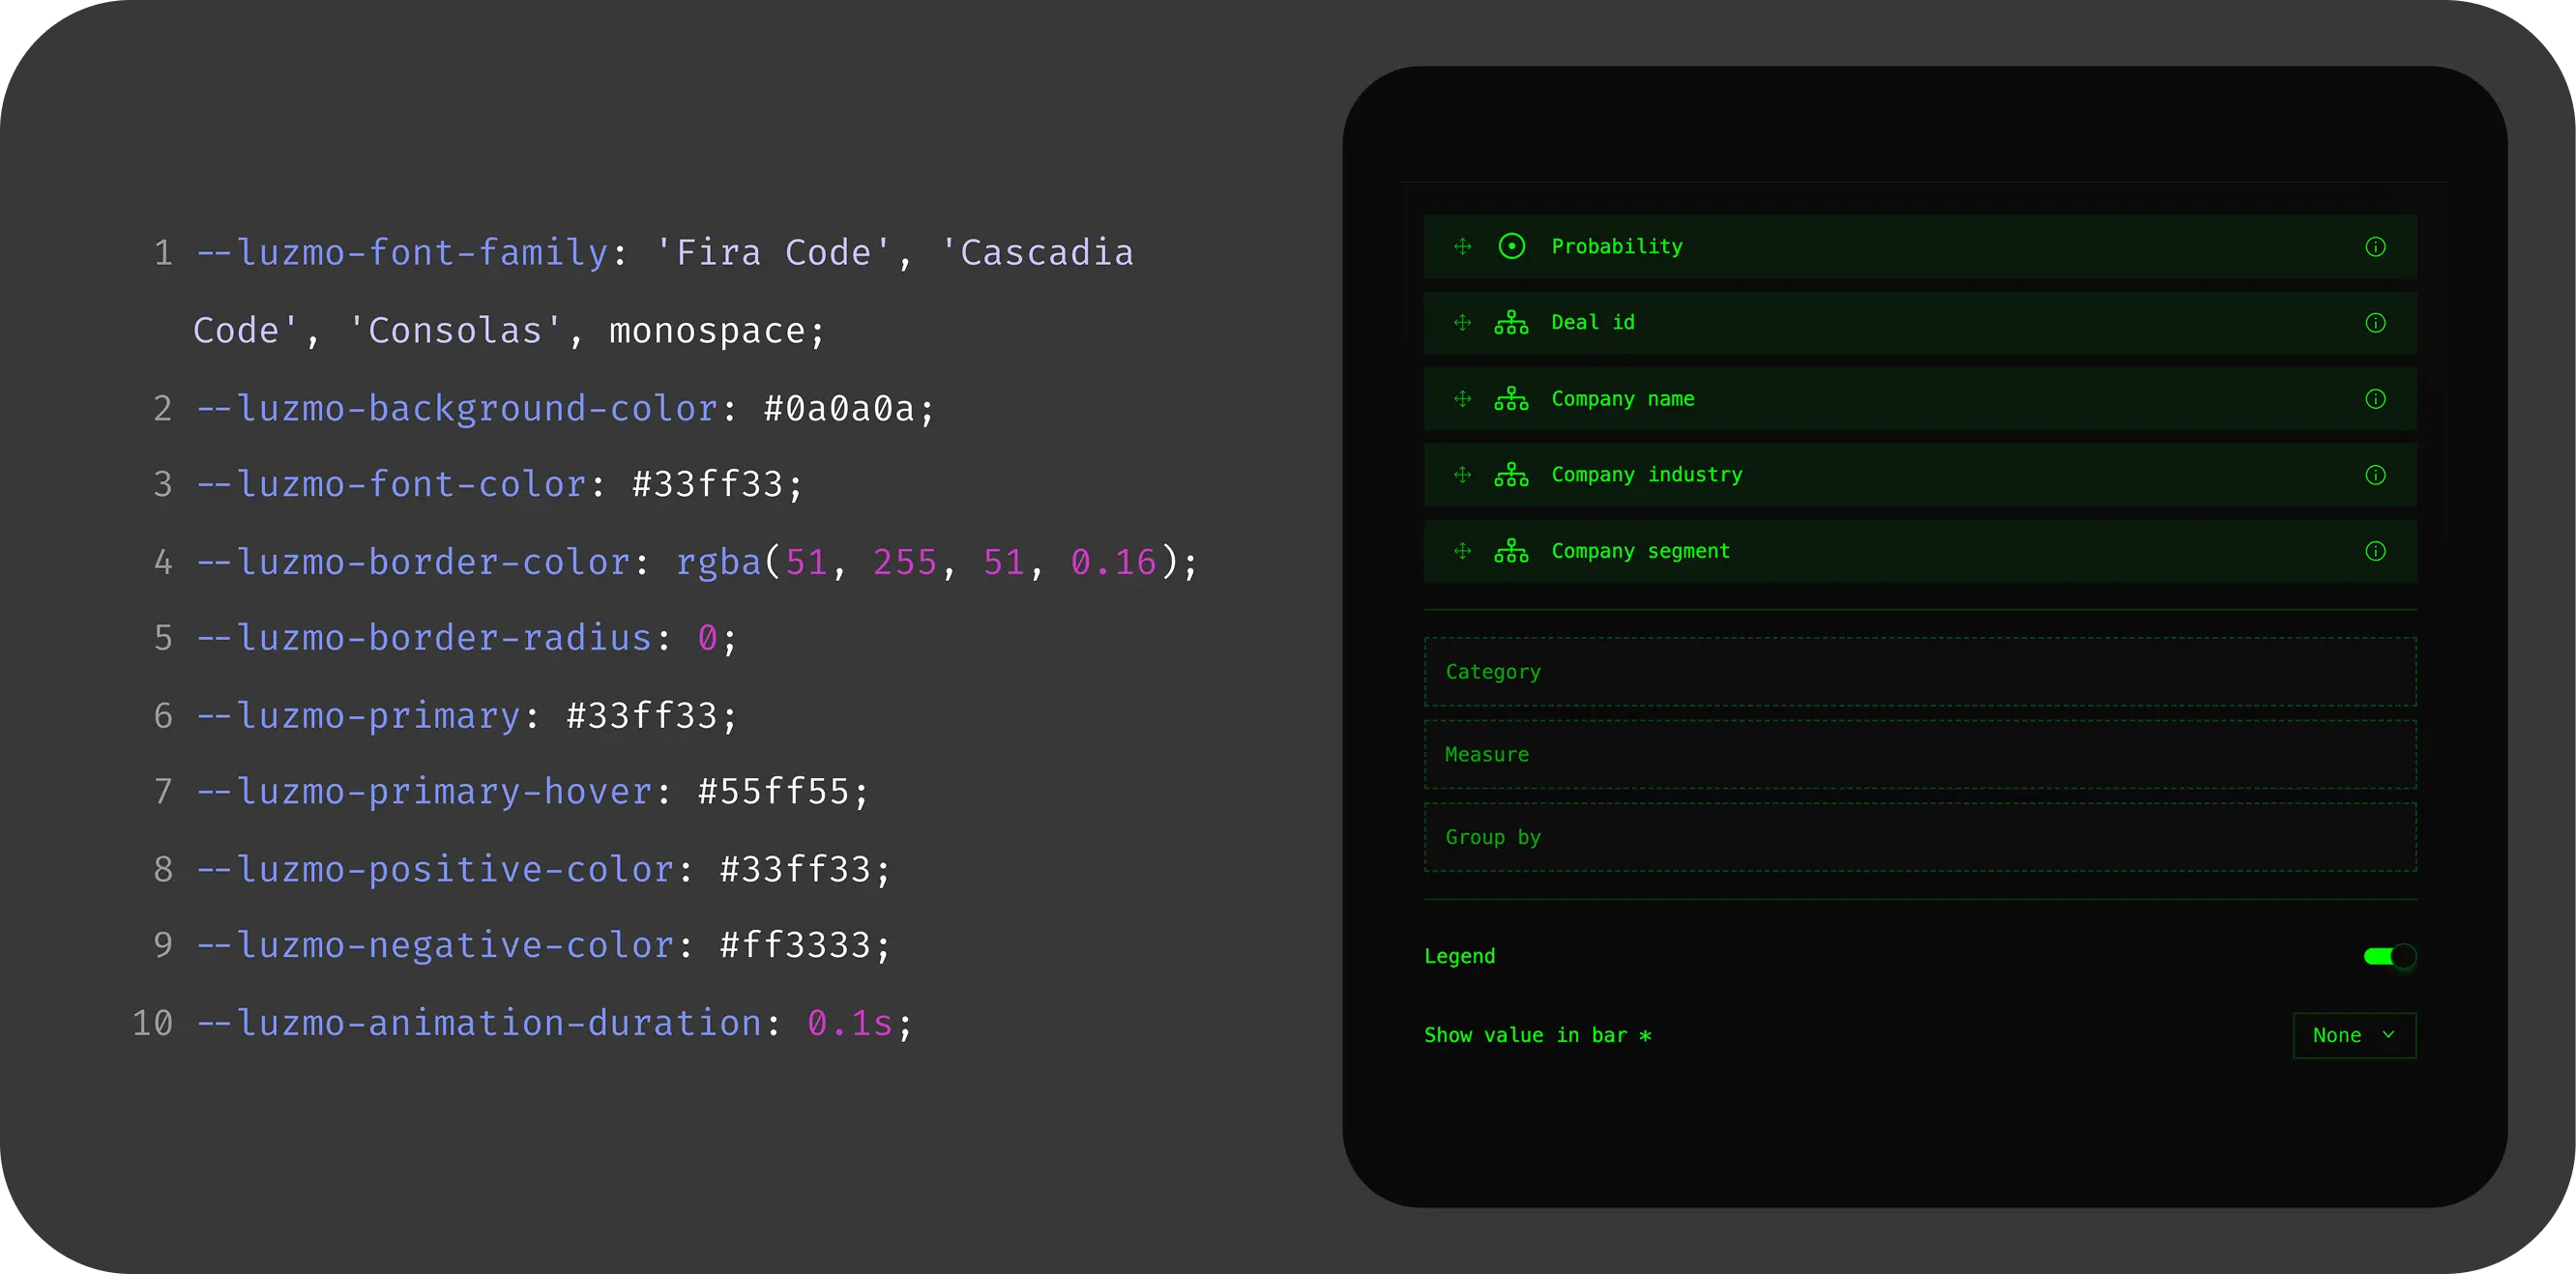Click the Company segment hierarchy icon
The width and height of the screenshot is (2576, 1274).
point(1511,551)
